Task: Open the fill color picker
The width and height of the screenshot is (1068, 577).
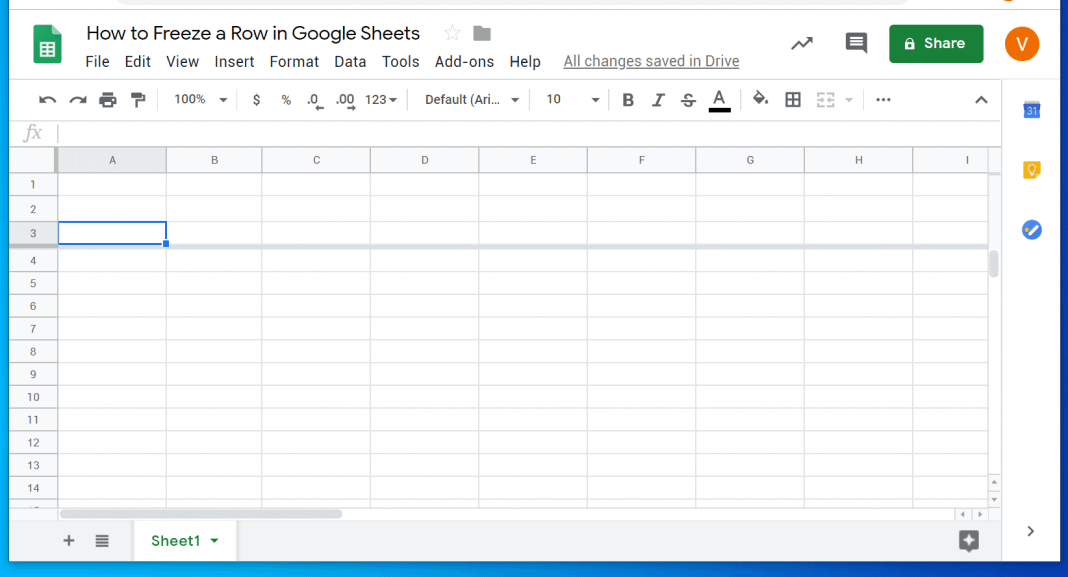Action: (760, 99)
